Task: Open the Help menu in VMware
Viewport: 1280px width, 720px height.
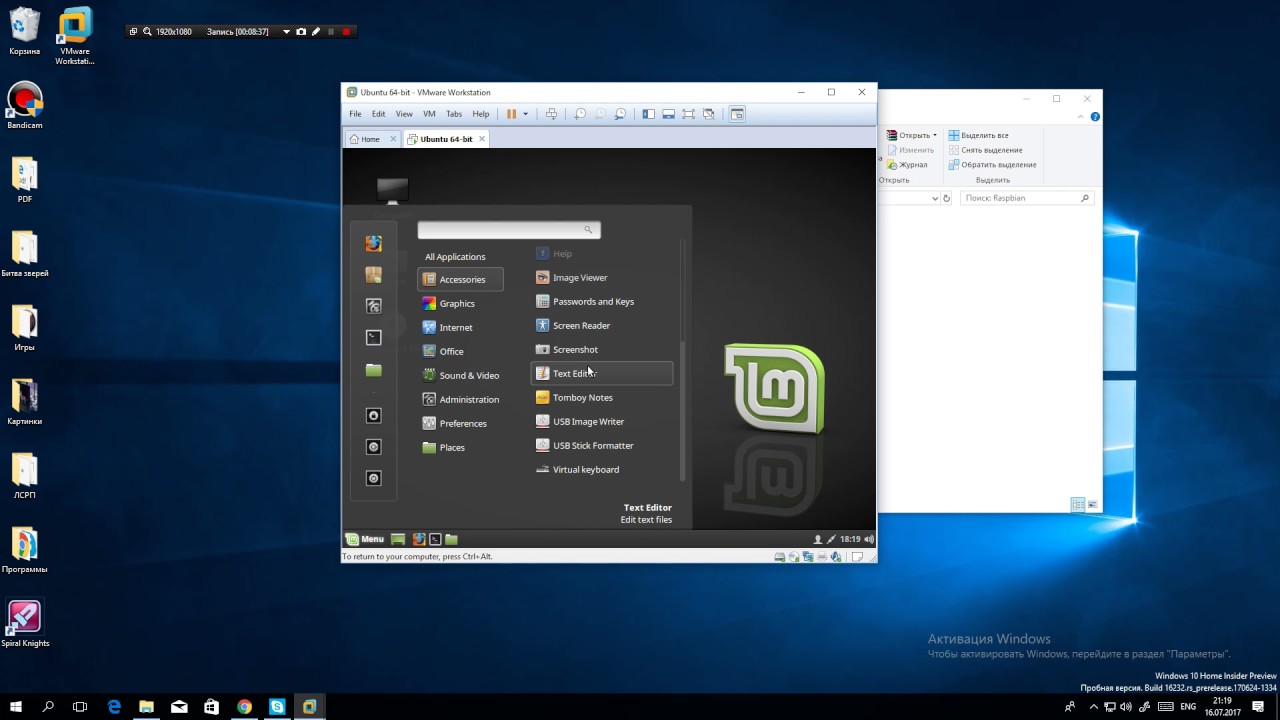Action: [x=481, y=114]
